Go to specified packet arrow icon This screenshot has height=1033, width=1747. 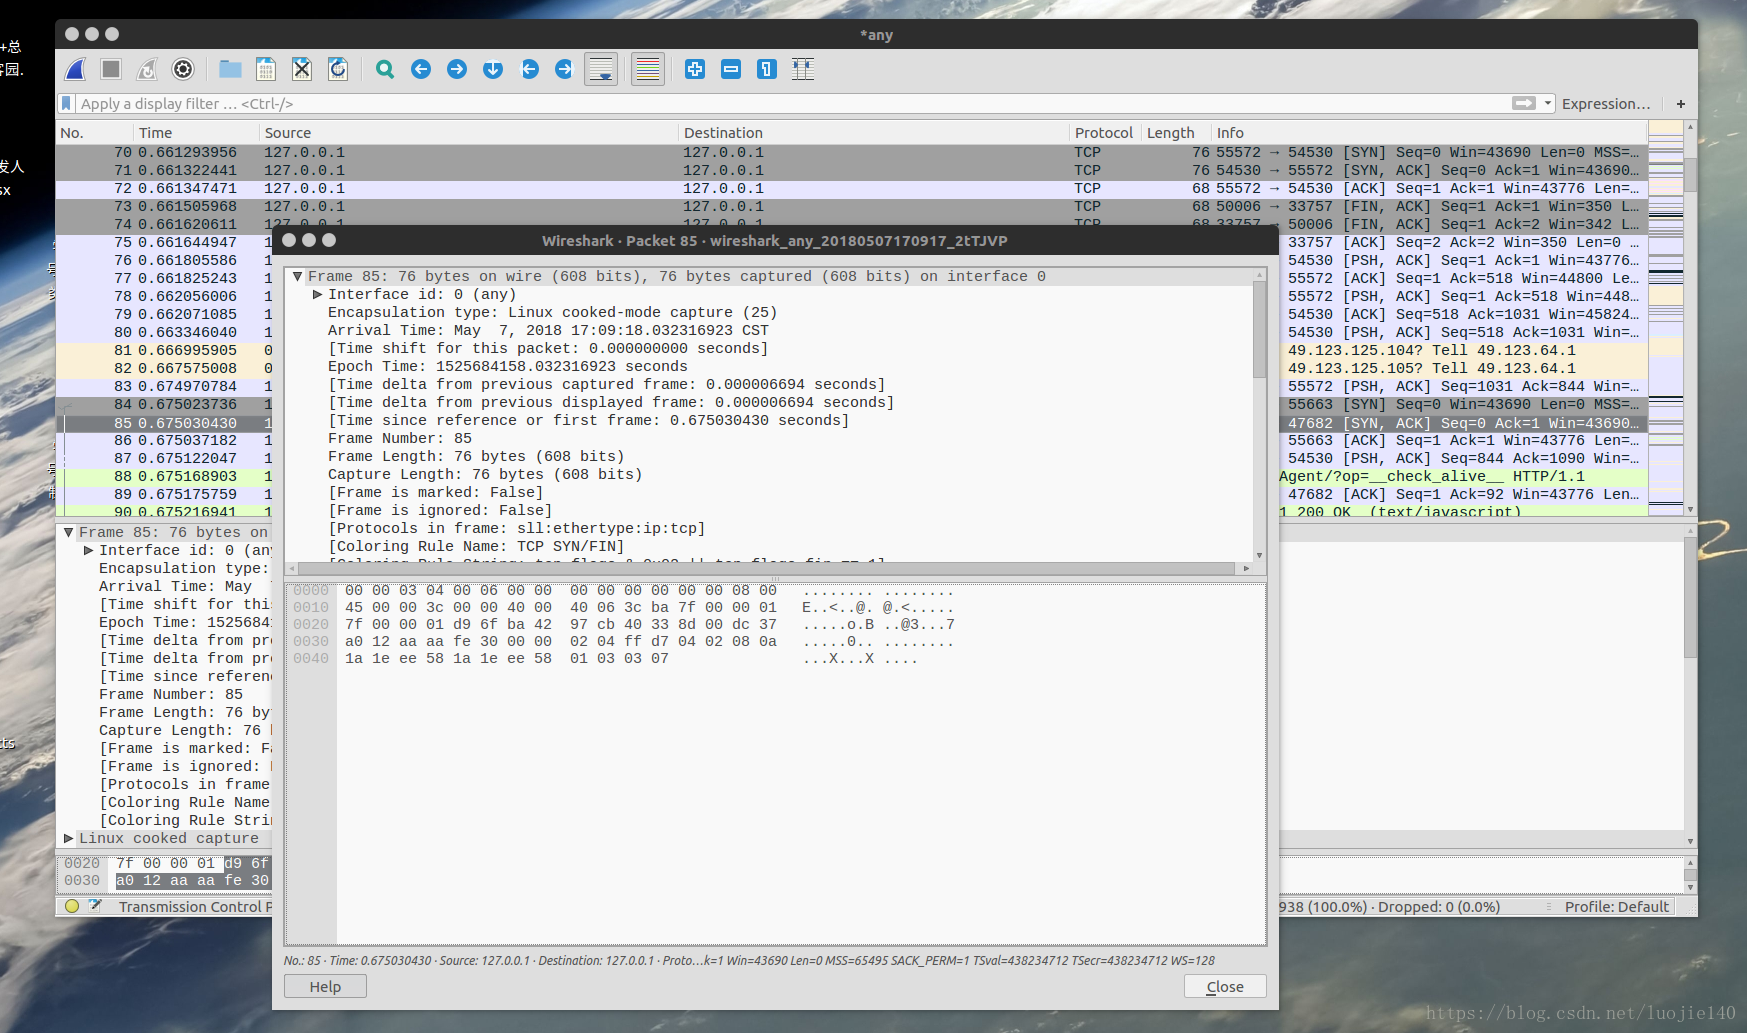[x=493, y=69]
